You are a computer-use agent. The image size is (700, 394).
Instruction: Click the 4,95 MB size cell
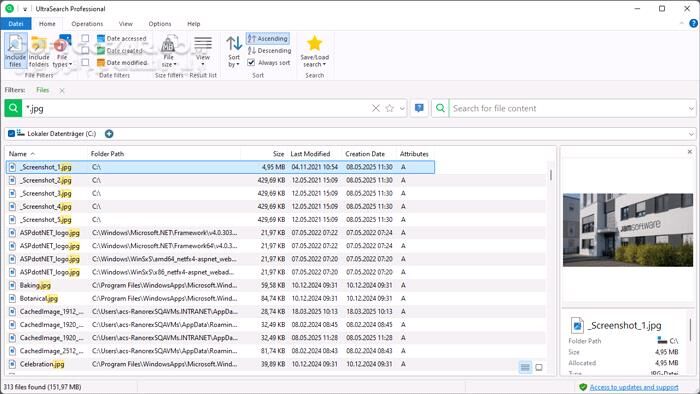(273, 167)
